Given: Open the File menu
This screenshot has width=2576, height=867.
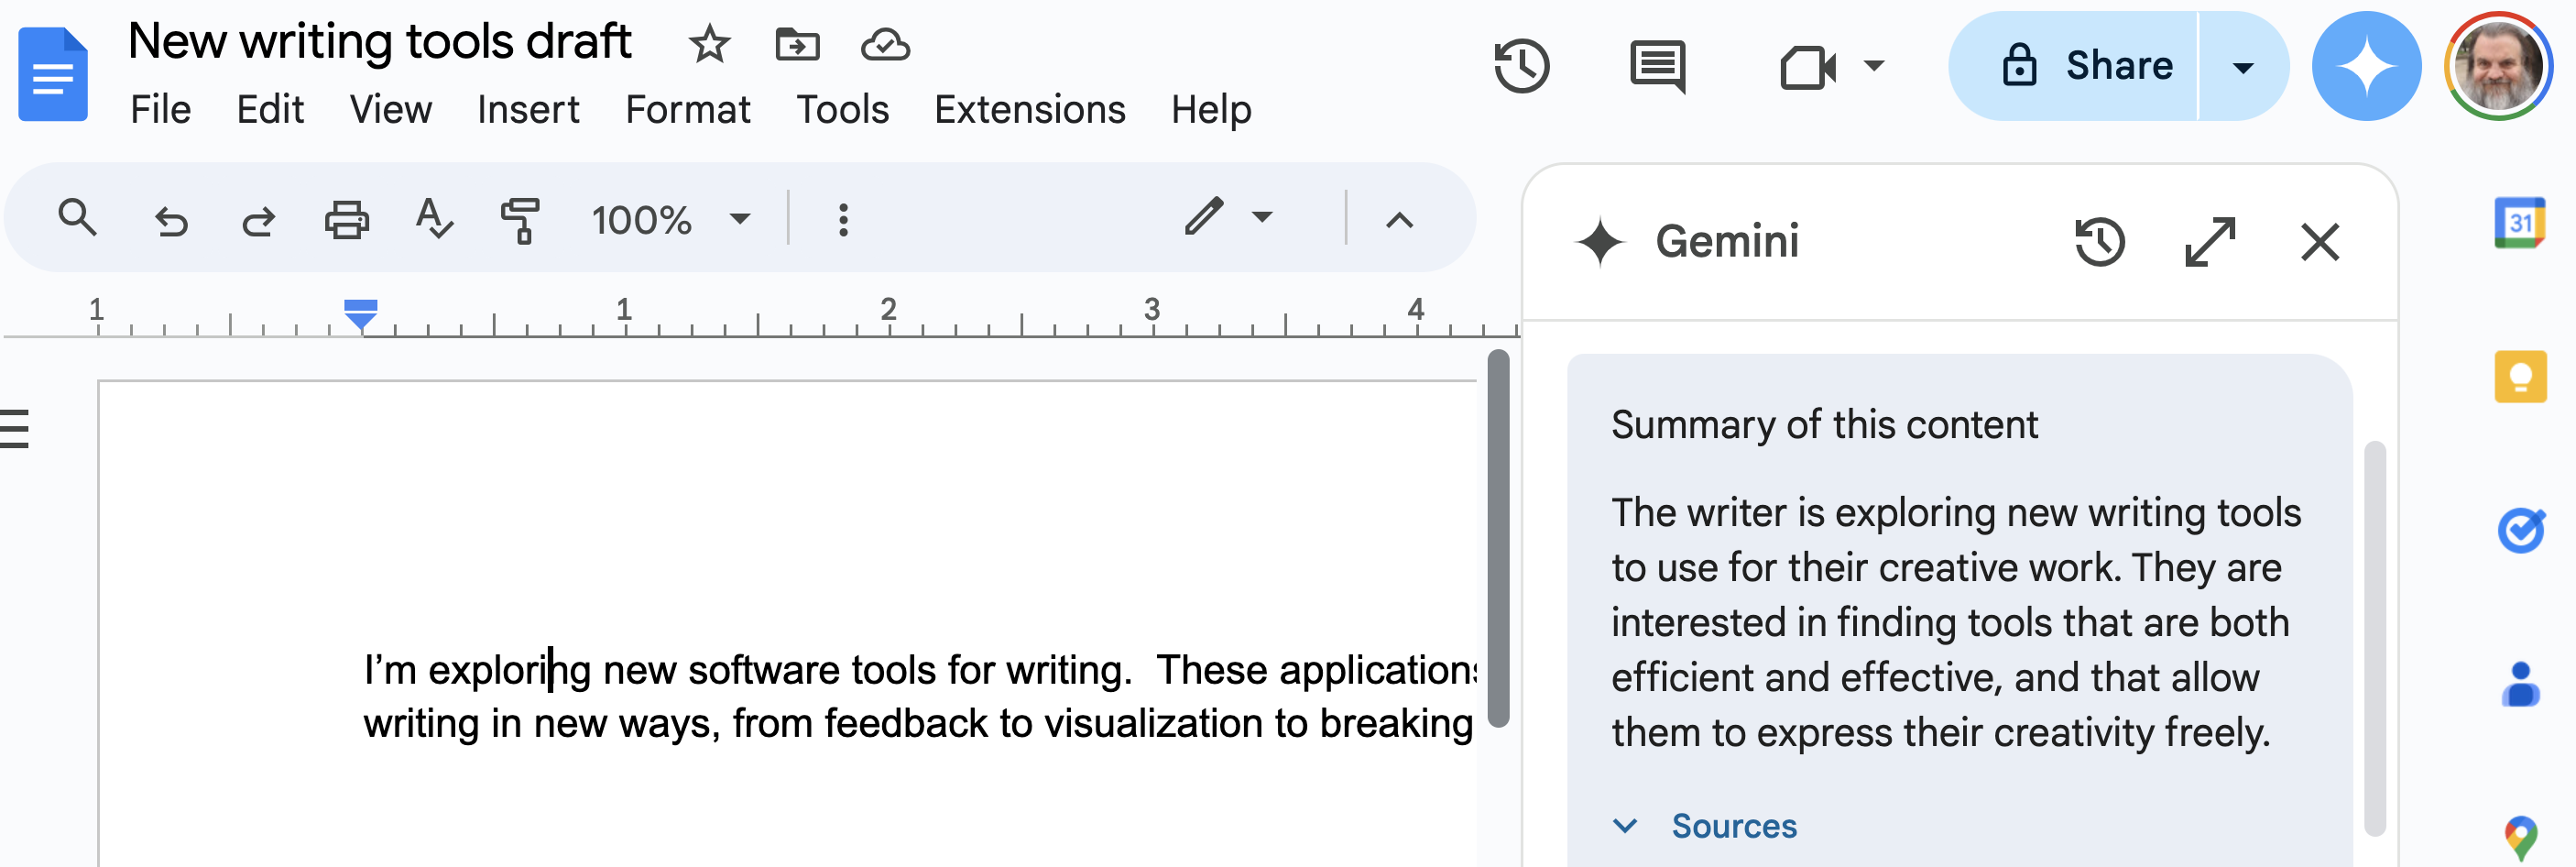Looking at the screenshot, I should coord(160,109).
